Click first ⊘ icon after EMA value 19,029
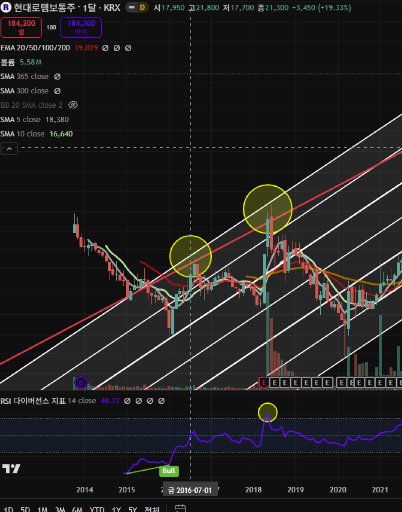The width and height of the screenshot is (402, 512). pyautogui.click(x=105, y=48)
